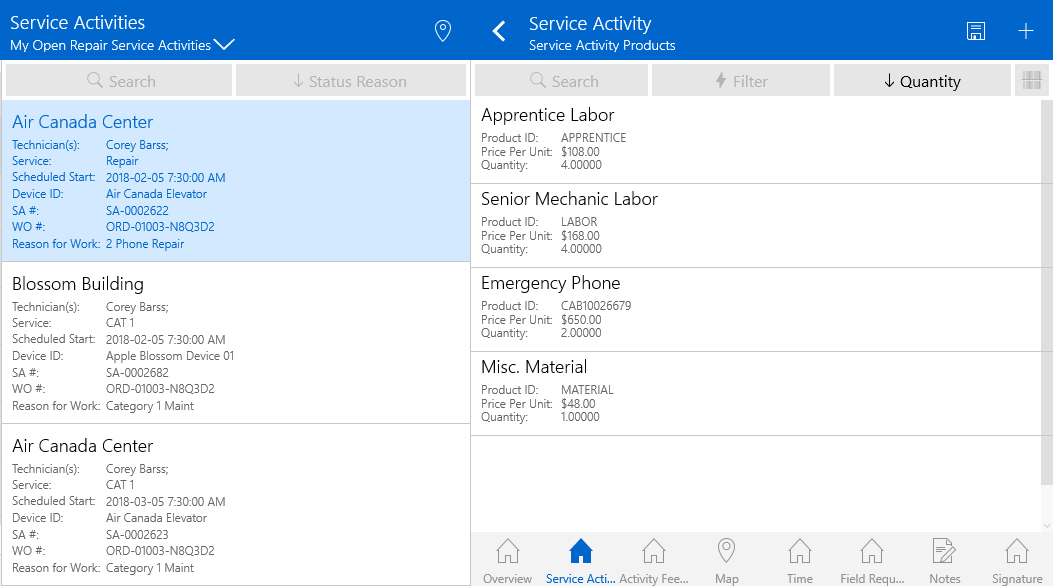Change Quantity sort order
The image size is (1053, 586).
921,81
